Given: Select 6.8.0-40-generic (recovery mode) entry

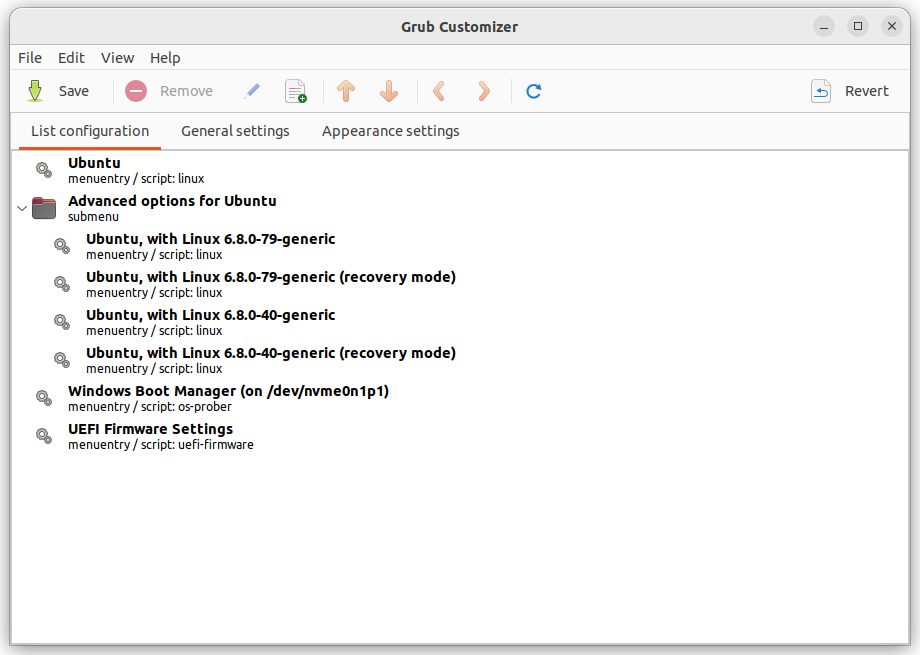Looking at the screenshot, I should point(460,360).
